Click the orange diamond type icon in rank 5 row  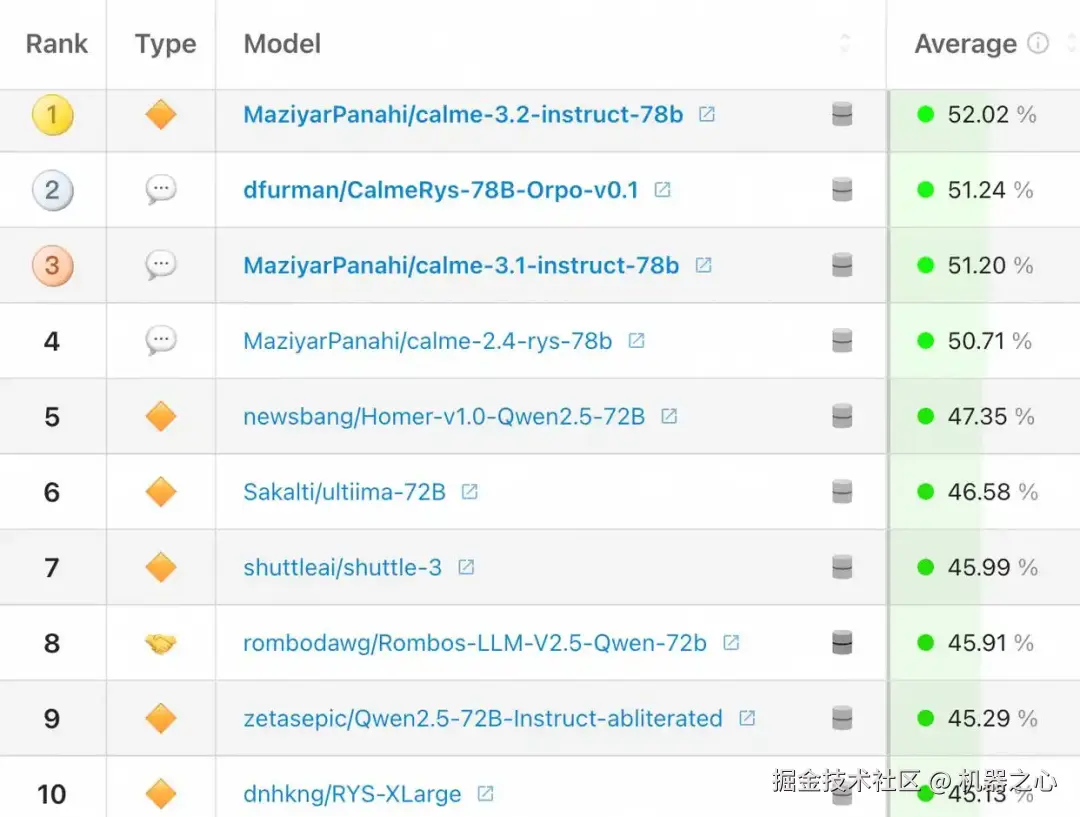[x=161, y=417]
